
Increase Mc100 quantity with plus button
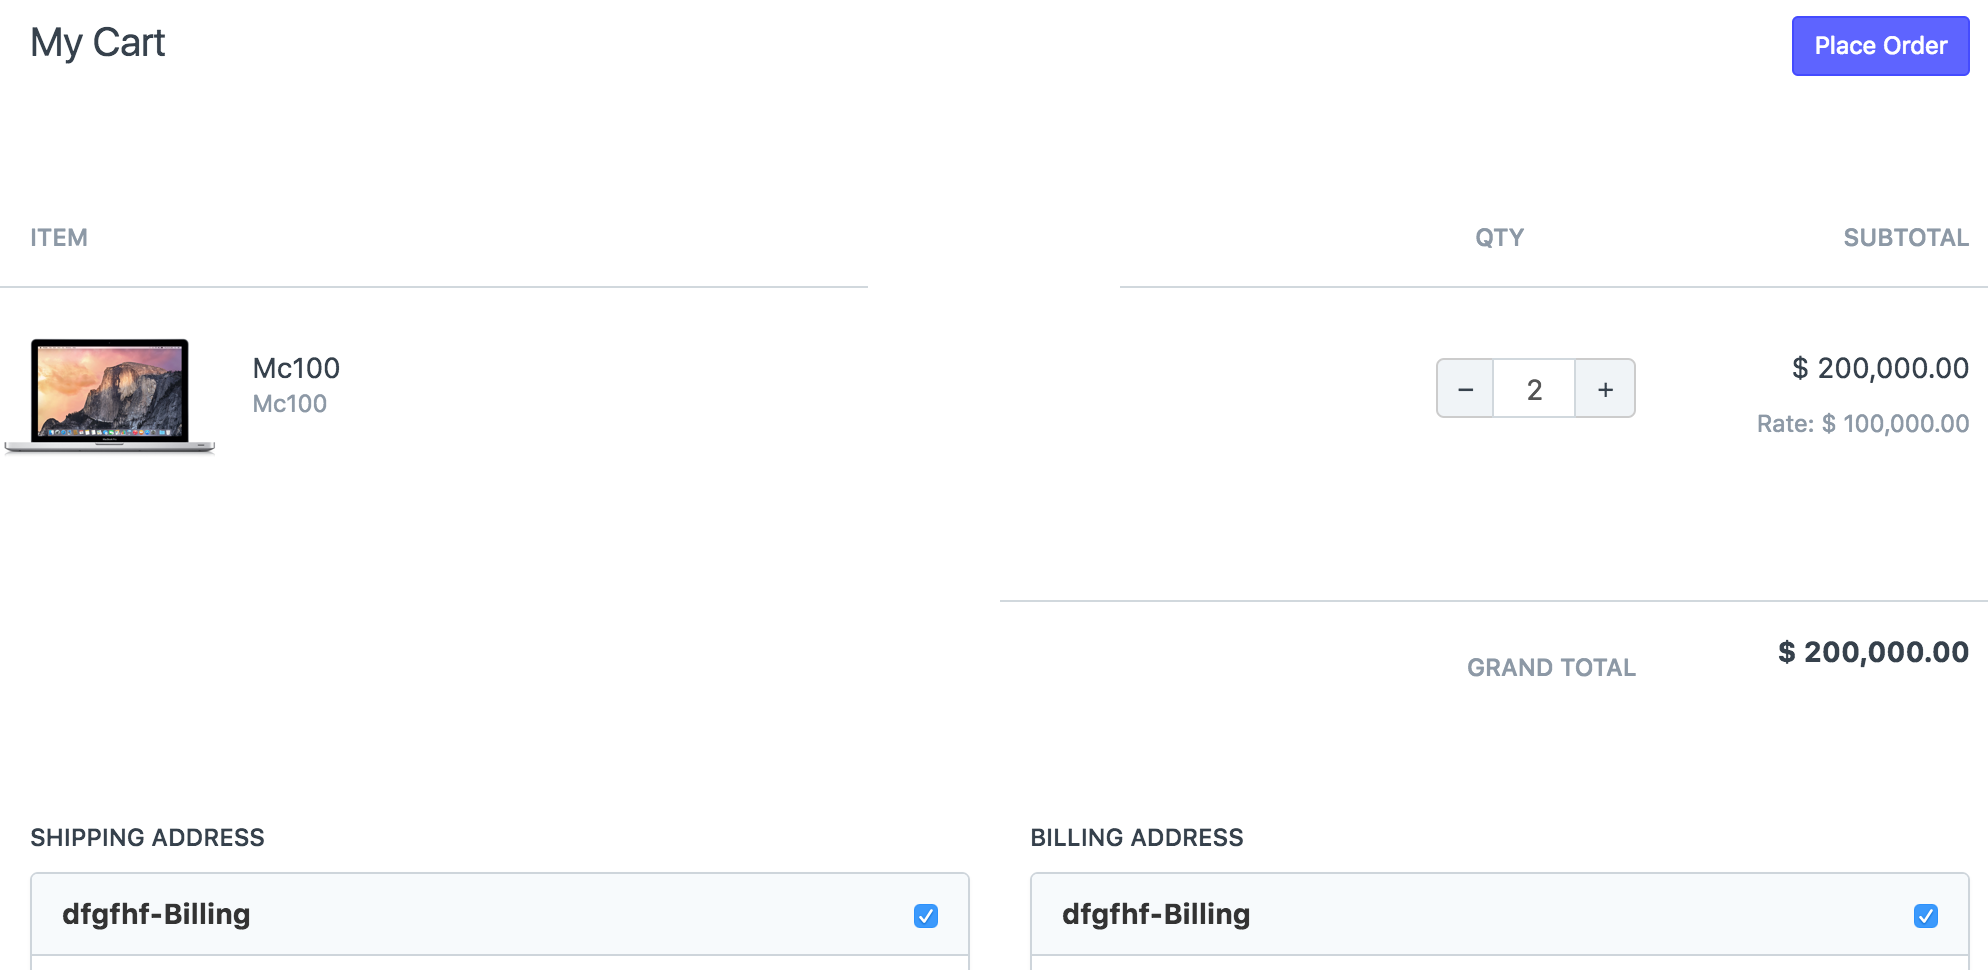point(1605,389)
